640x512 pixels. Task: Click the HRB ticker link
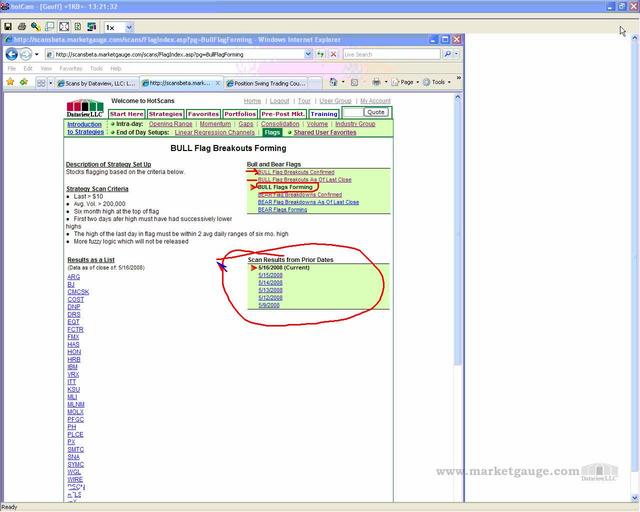tap(74, 360)
